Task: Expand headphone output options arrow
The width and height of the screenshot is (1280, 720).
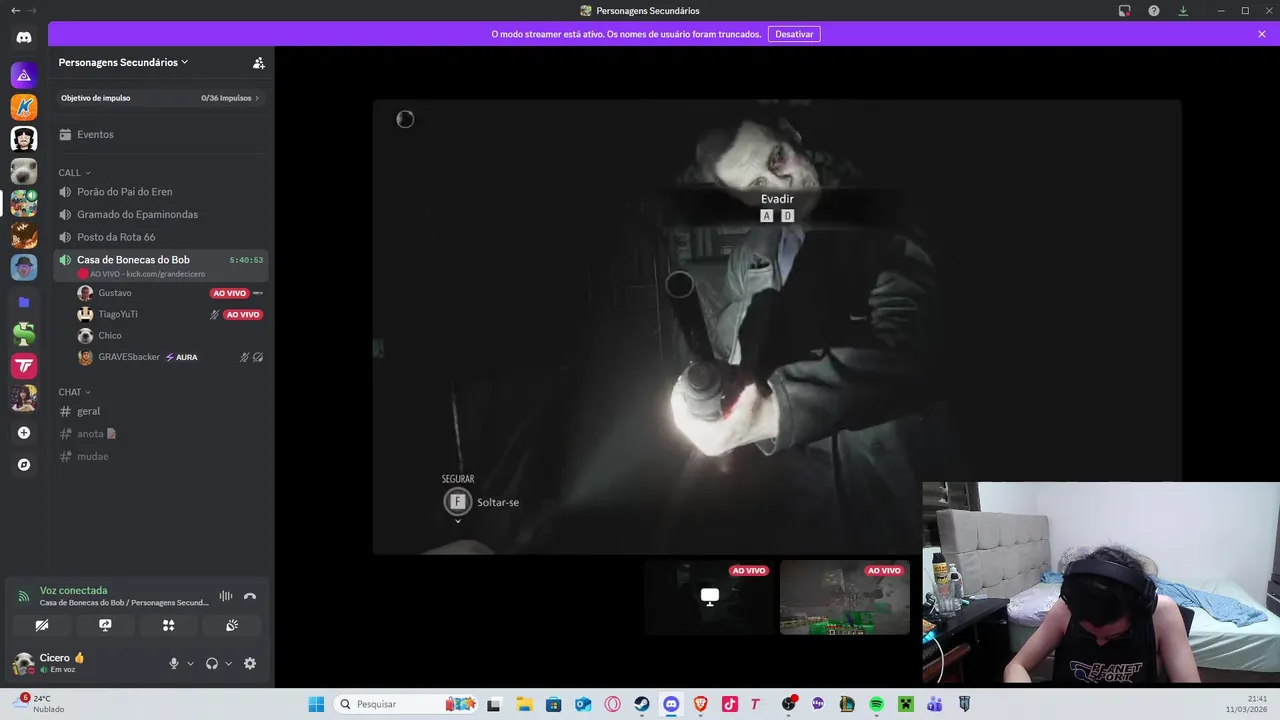Action: pos(228,663)
